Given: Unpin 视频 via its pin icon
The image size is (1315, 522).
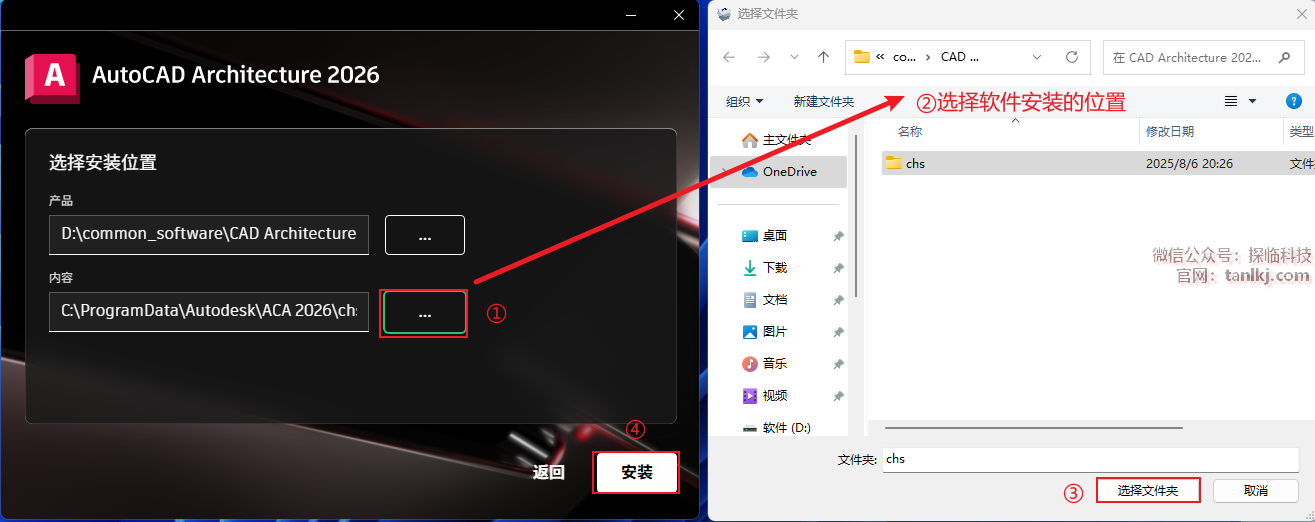Looking at the screenshot, I should (x=838, y=396).
